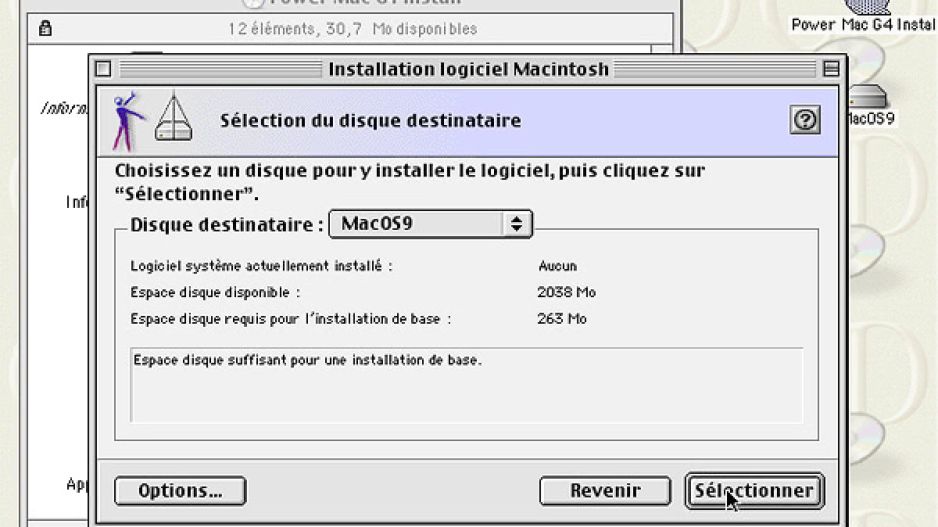938x527 pixels.
Task: Click the Revenir button
Action: coord(605,491)
